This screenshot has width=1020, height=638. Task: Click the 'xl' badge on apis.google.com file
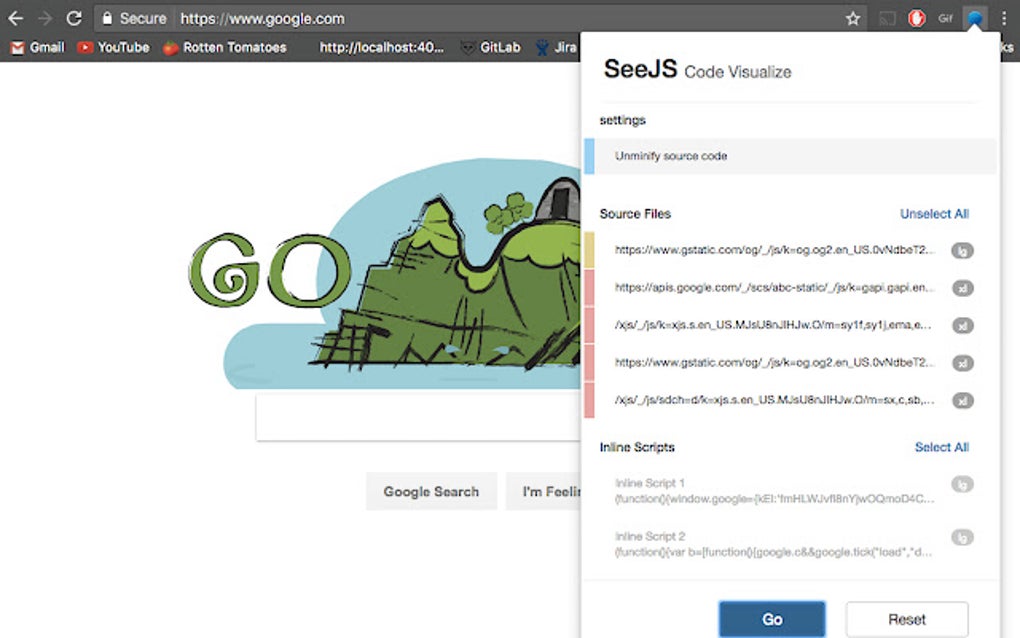coord(962,288)
